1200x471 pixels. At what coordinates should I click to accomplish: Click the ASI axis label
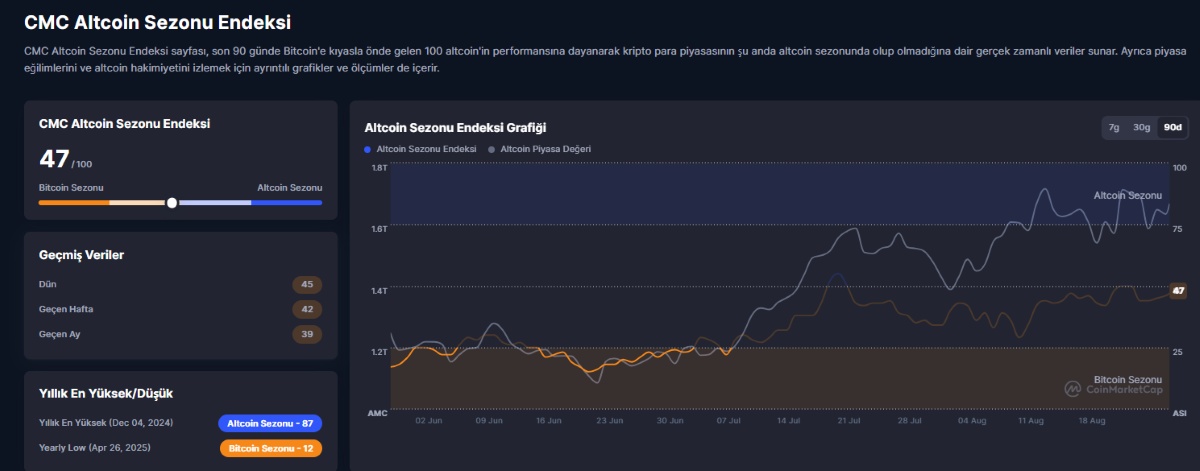pos(1179,413)
